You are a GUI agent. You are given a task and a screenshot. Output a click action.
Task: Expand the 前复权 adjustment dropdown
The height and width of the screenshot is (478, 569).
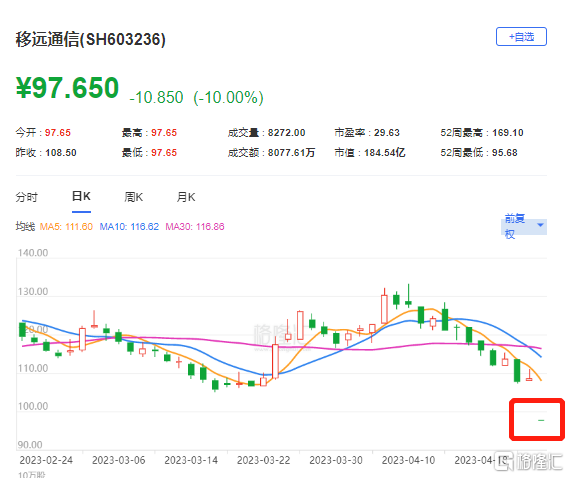524,226
